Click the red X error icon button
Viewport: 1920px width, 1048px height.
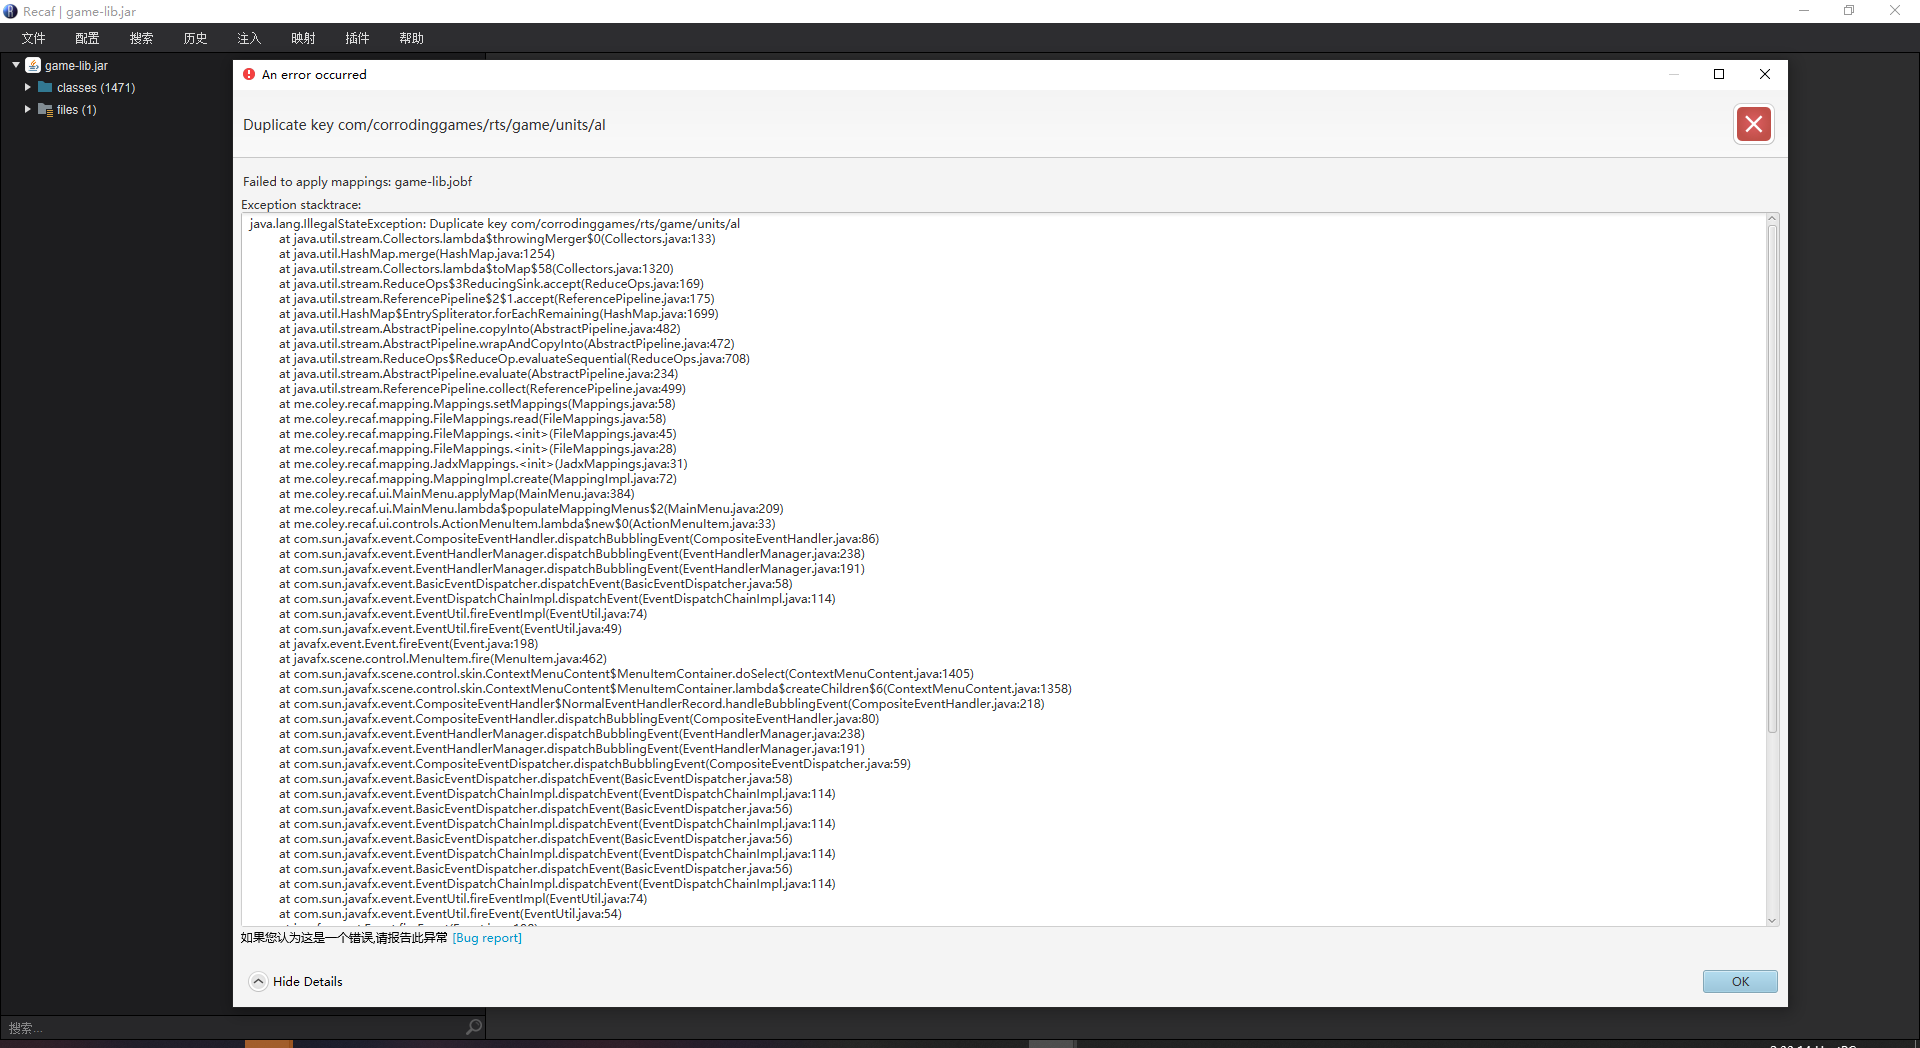[1753, 124]
